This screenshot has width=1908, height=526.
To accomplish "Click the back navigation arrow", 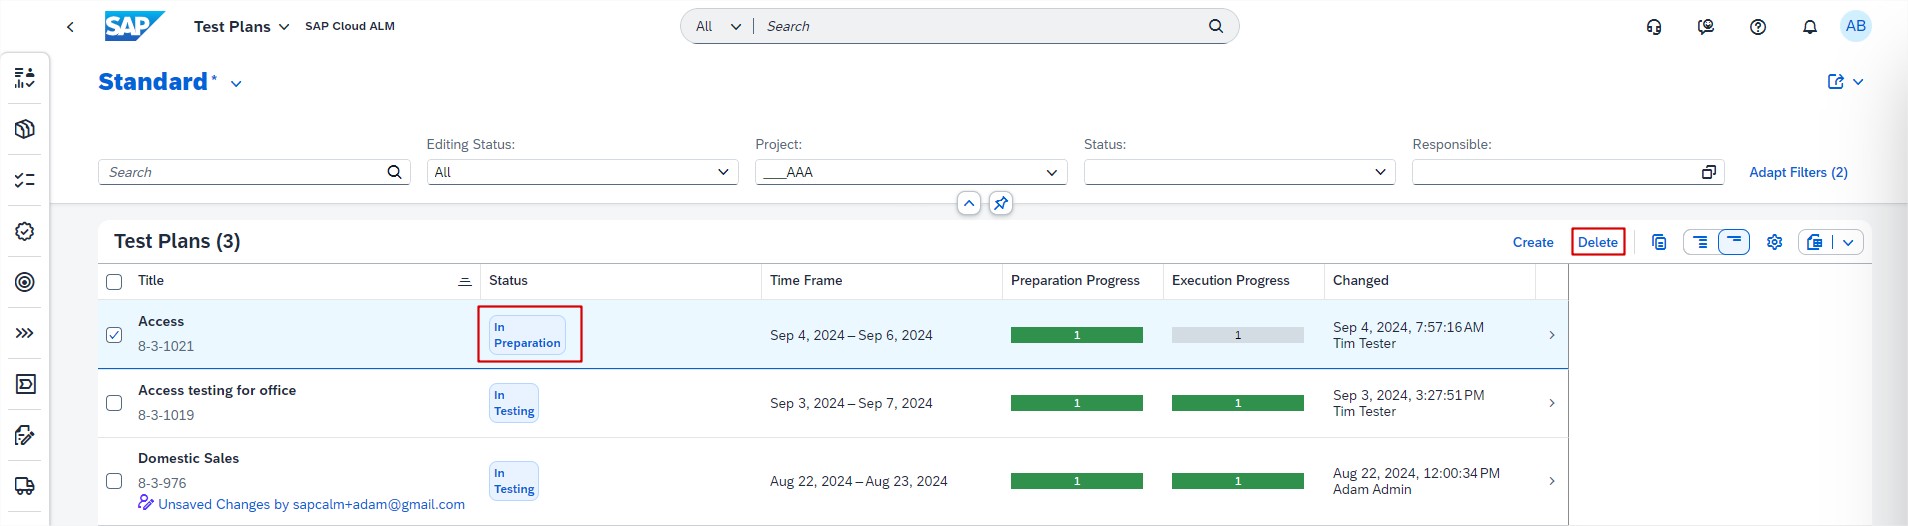I will coord(70,27).
